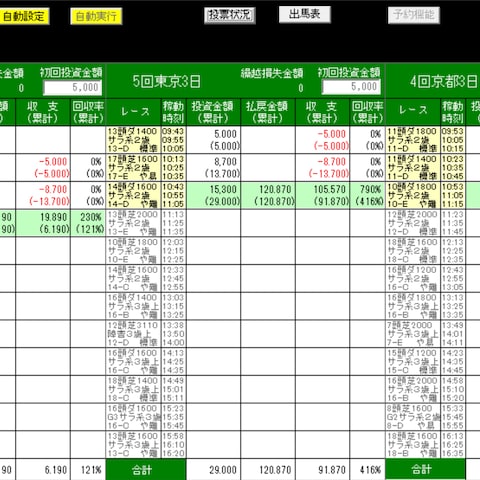Image resolution: width=480 pixels, height=480 pixels.
Task: Open the 出馬表 button
Action: pos(305,15)
